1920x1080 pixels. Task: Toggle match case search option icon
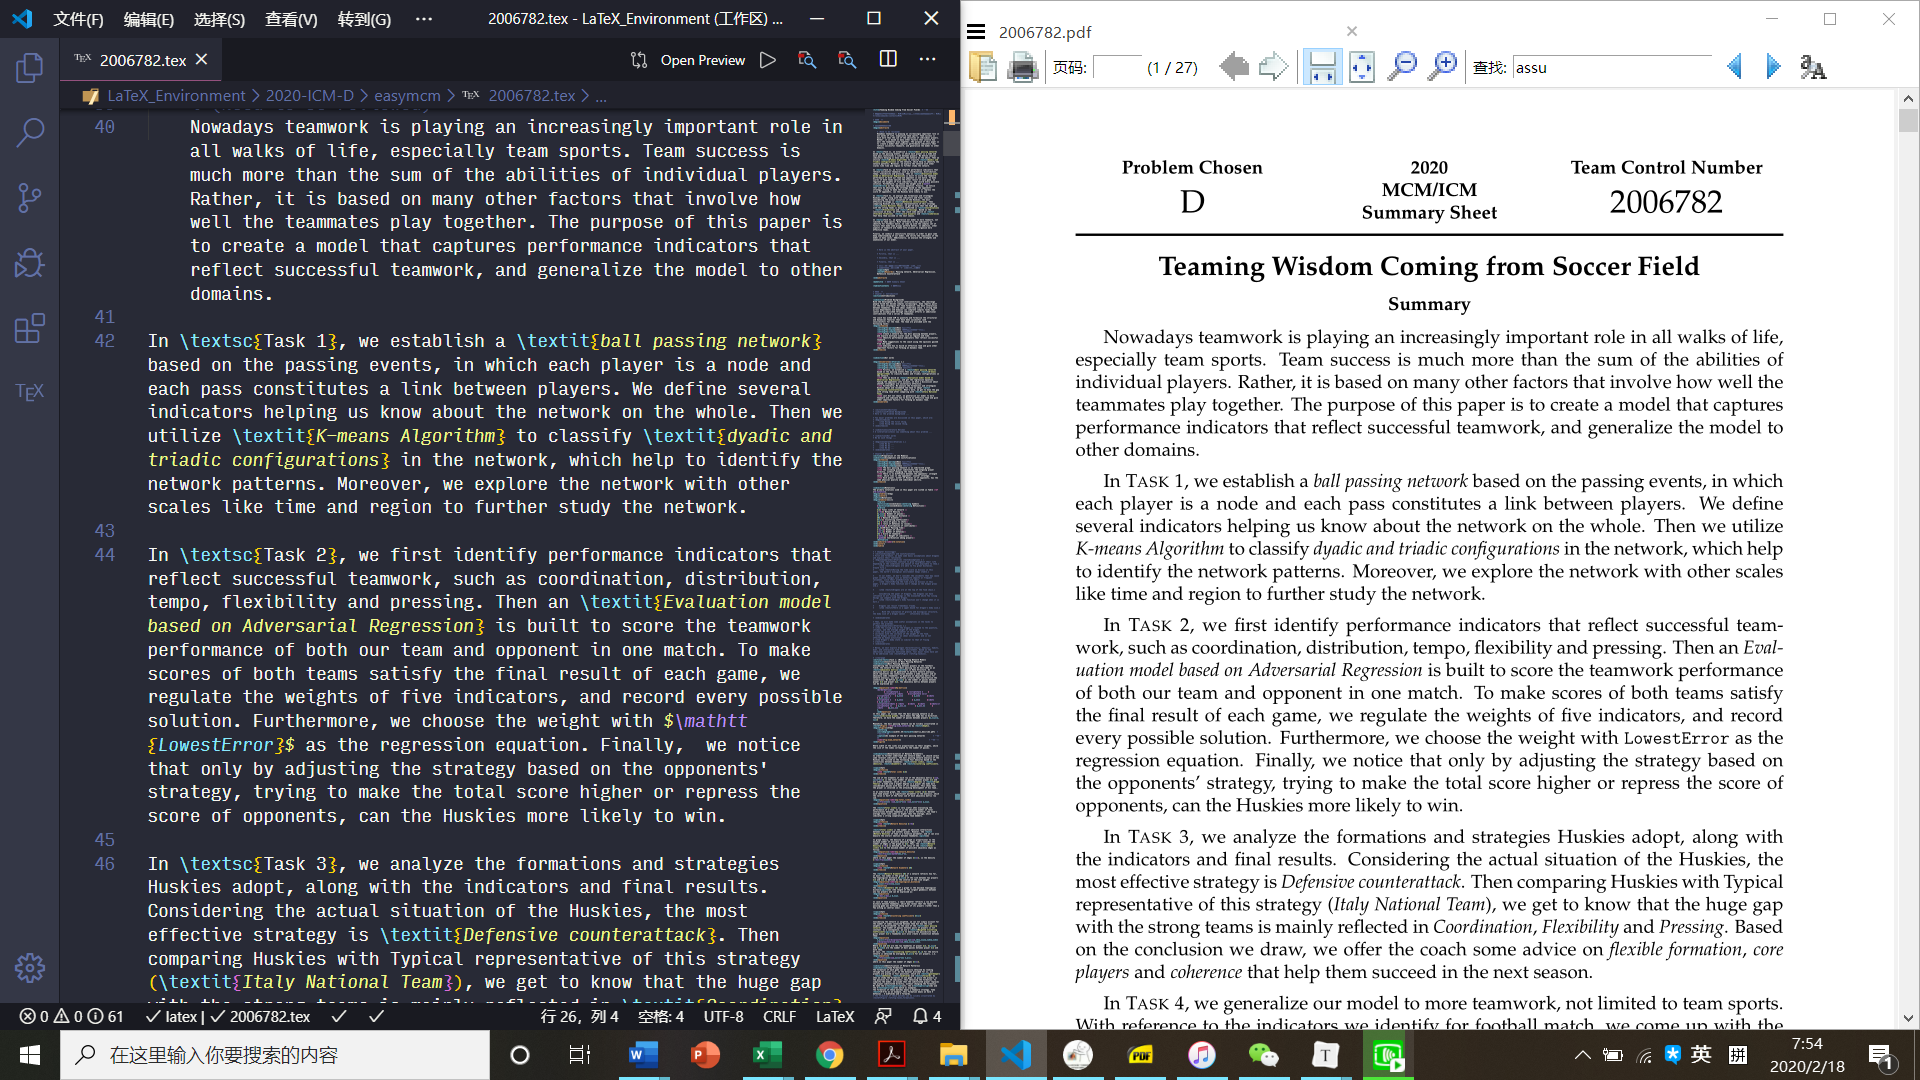click(1812, 67)
